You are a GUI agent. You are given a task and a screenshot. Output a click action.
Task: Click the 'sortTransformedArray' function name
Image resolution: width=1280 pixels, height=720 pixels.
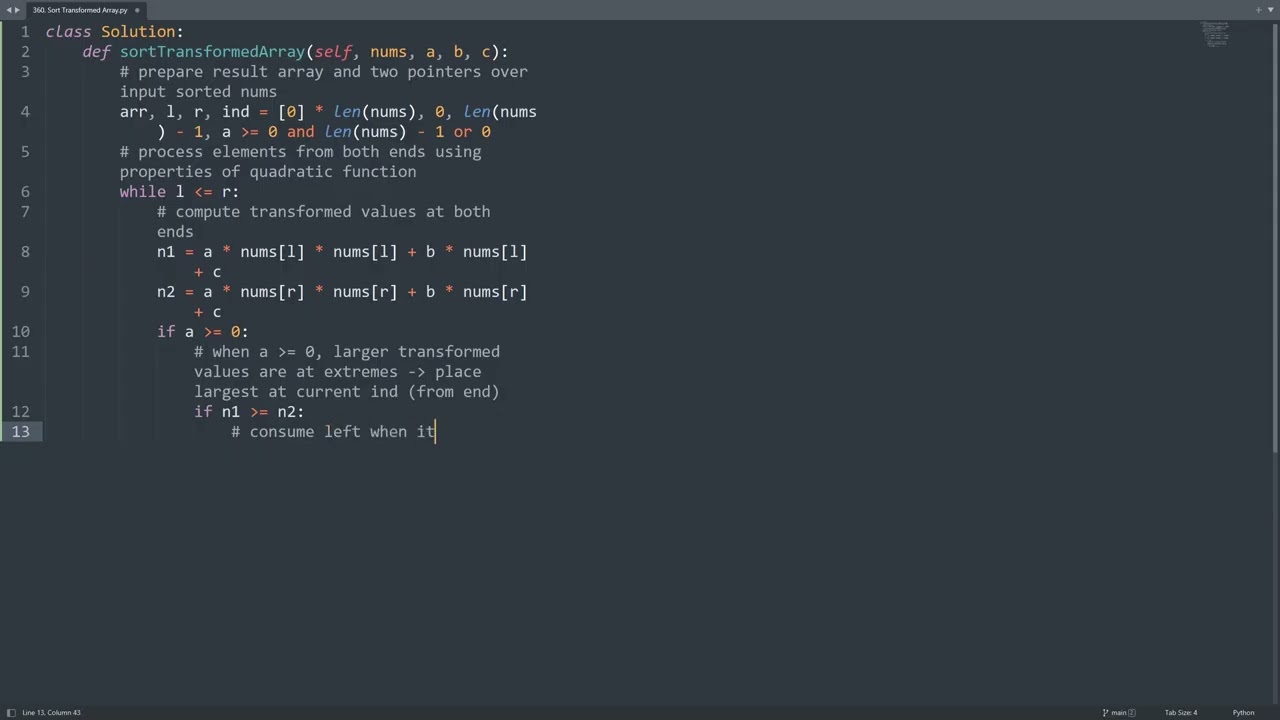212,51
